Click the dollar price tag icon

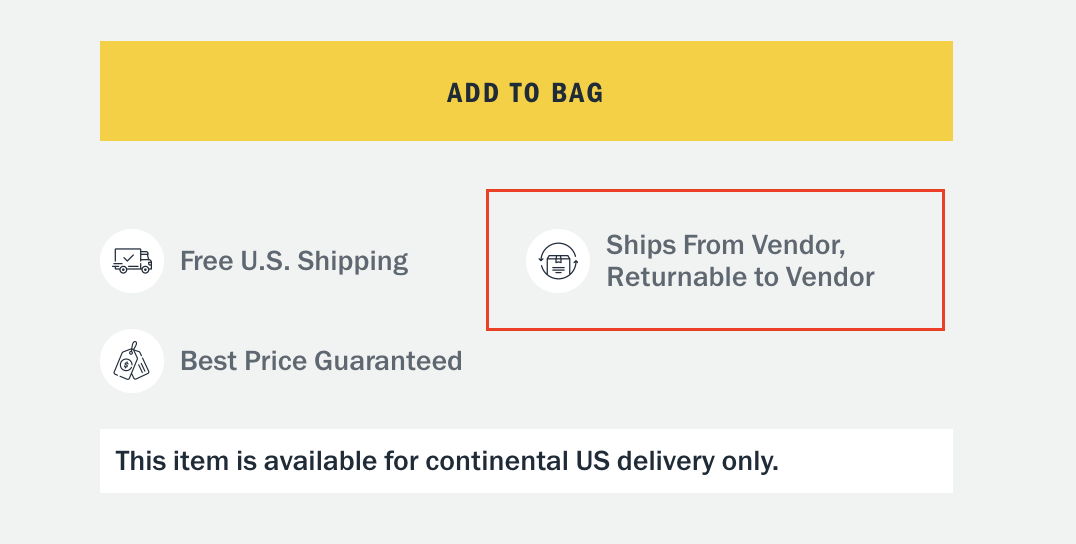tap(131, 361)
